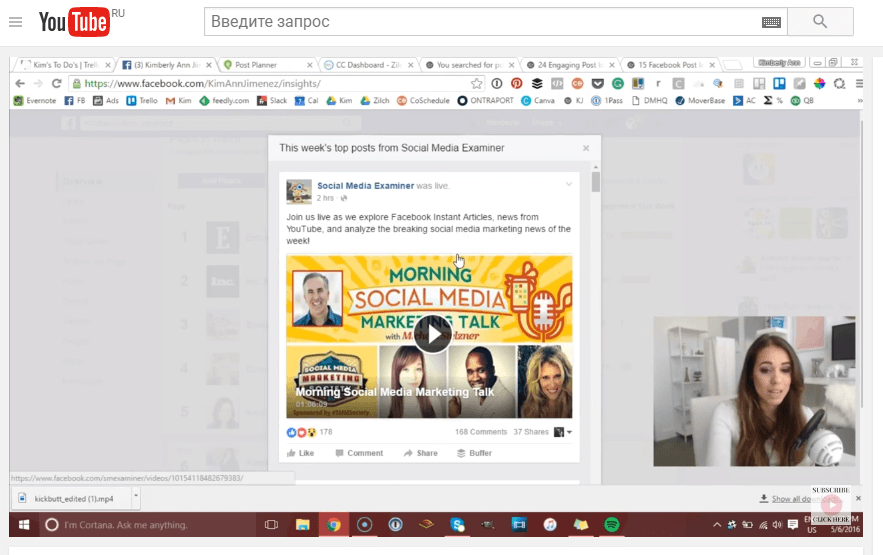883x555 pixels.
Task: Open the YouTube hamburger menu
Action: point(16,22)
